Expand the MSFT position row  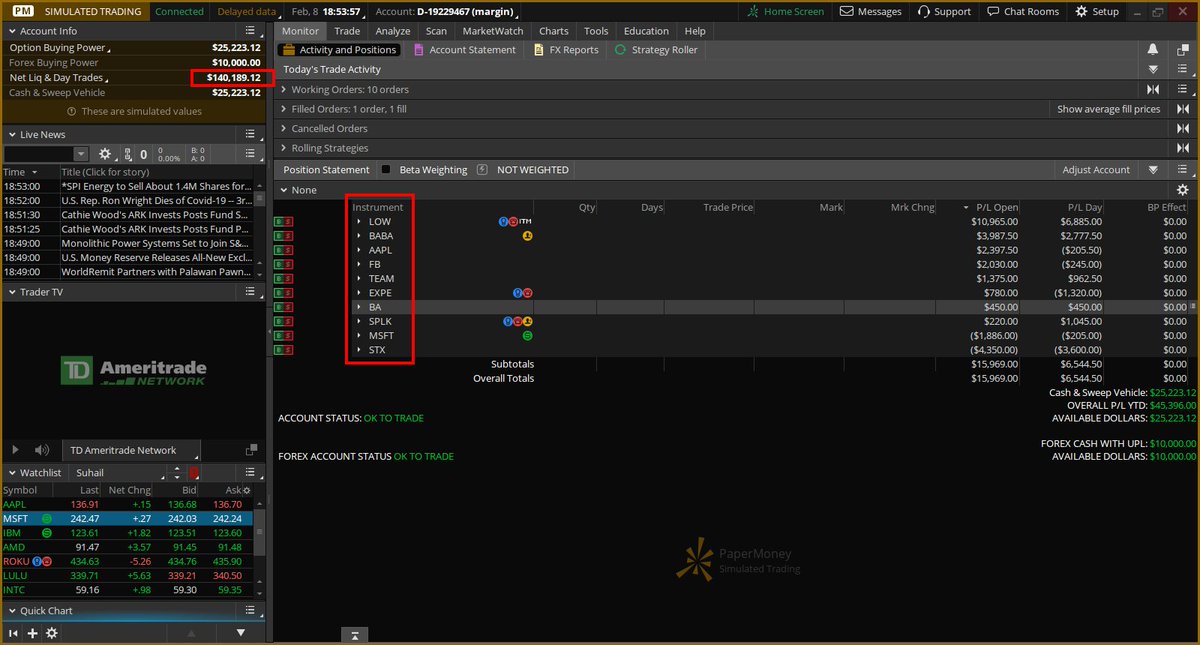[x=359, y=336]
